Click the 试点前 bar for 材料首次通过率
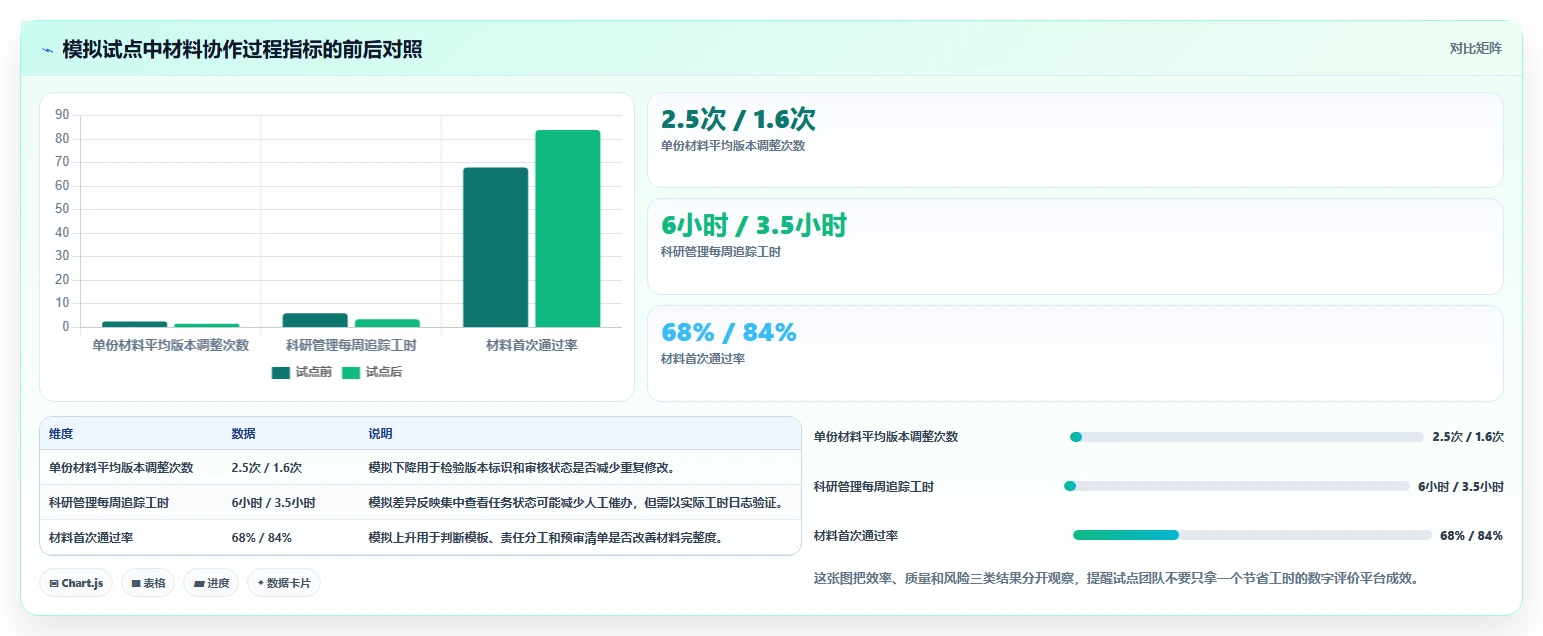Screen dimensions: 1543x636 click(x=495, y=247)
